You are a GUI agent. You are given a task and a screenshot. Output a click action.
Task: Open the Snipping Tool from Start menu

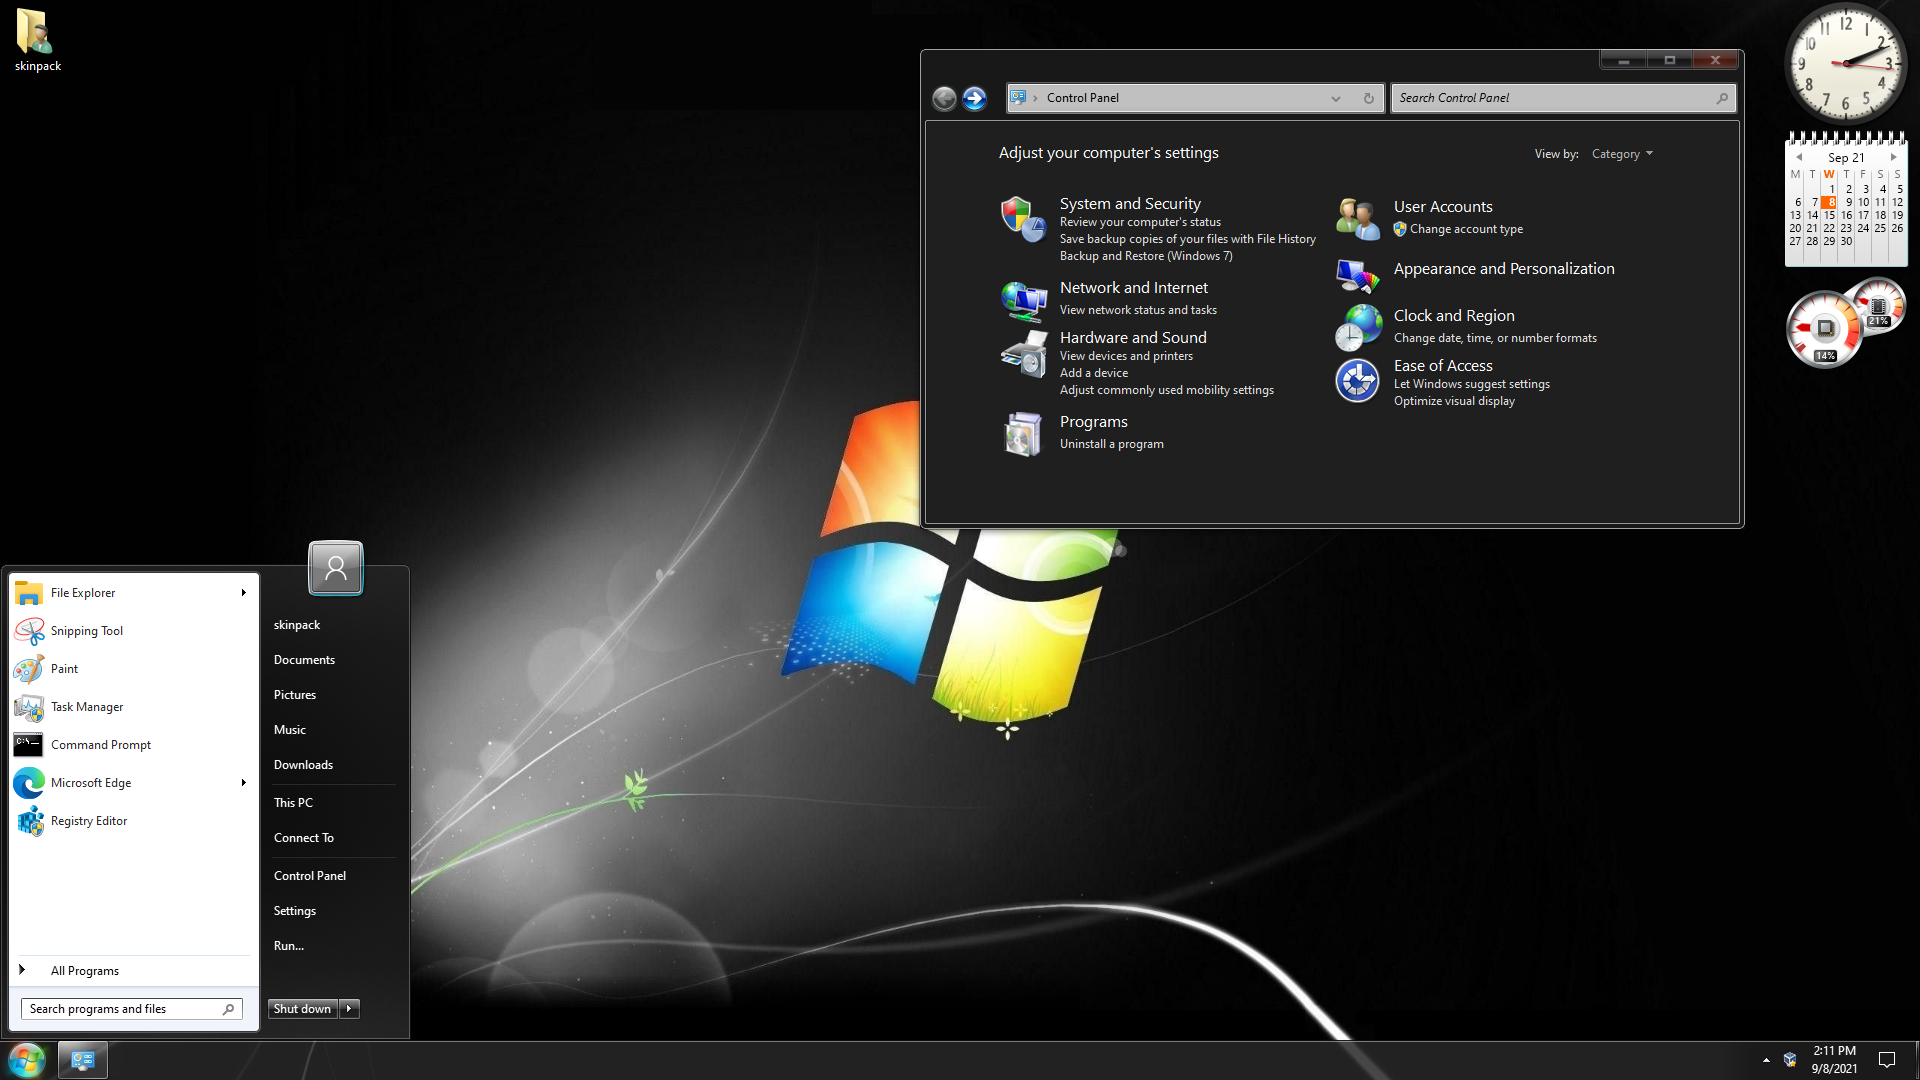tap(87, 631)
